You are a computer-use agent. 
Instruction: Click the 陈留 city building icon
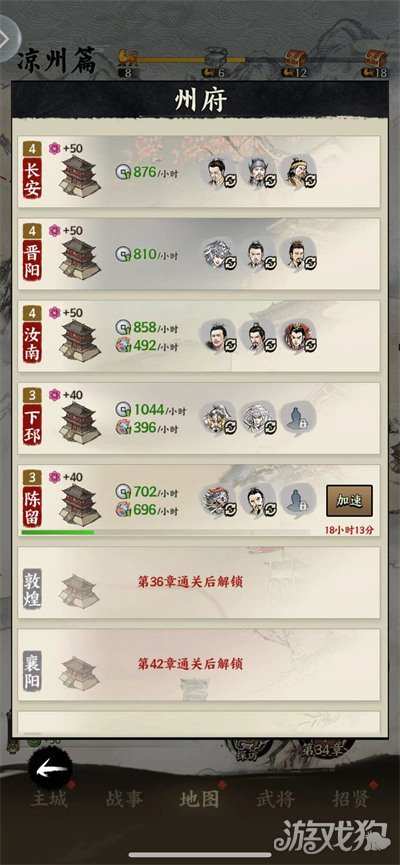click(x=79, y=505)
